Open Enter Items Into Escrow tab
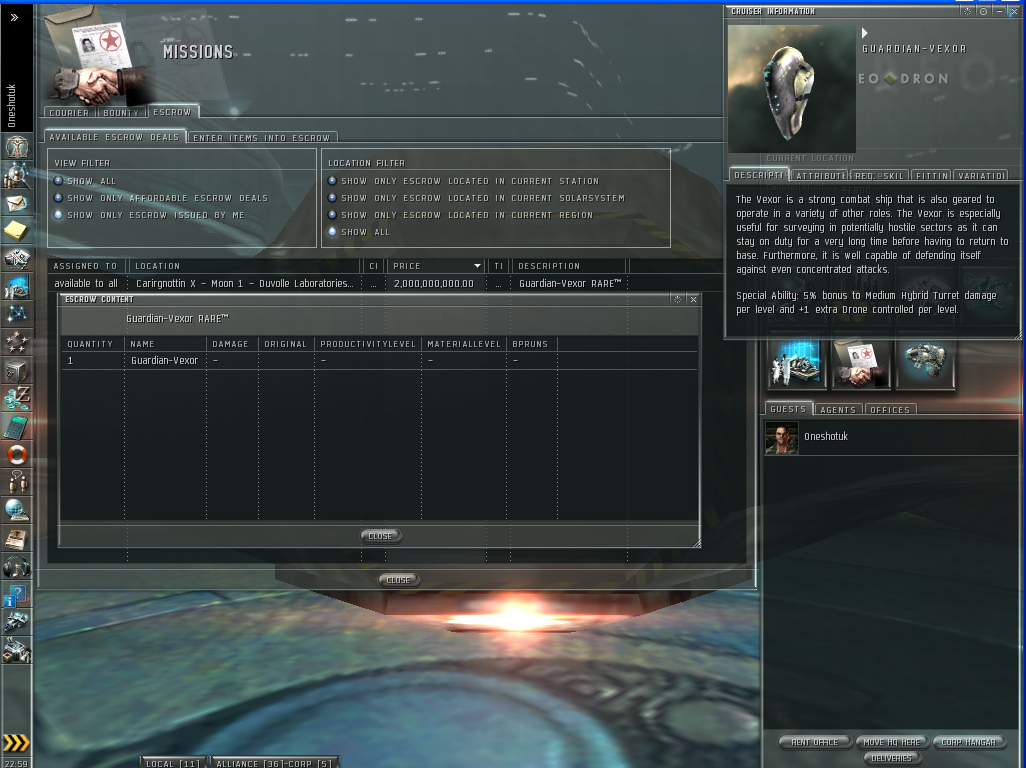The image size is (1026, 768). coord(262,137)
